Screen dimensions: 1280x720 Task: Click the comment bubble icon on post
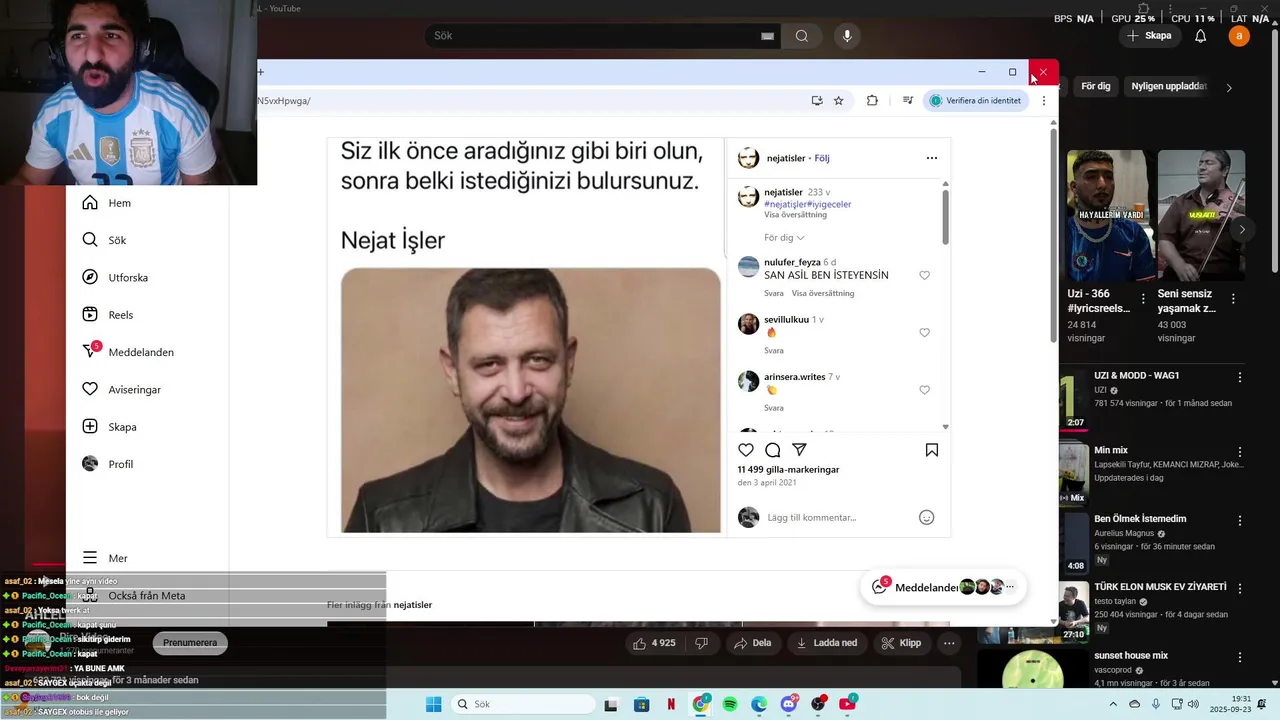click(773, 450)
